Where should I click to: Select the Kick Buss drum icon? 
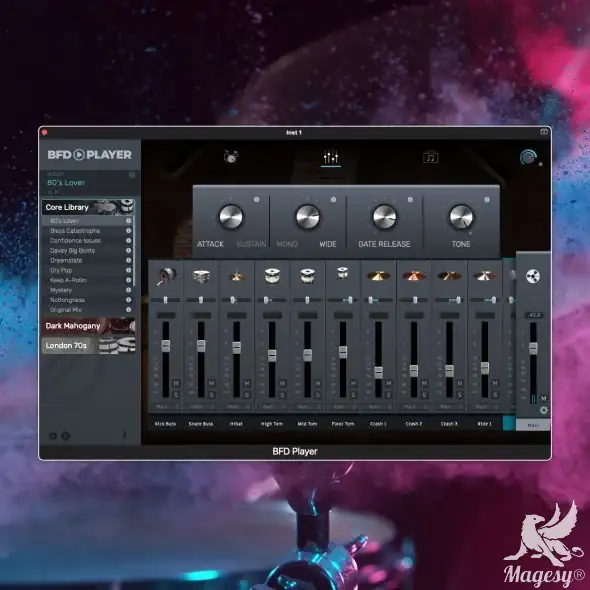(x=166, y=276)
